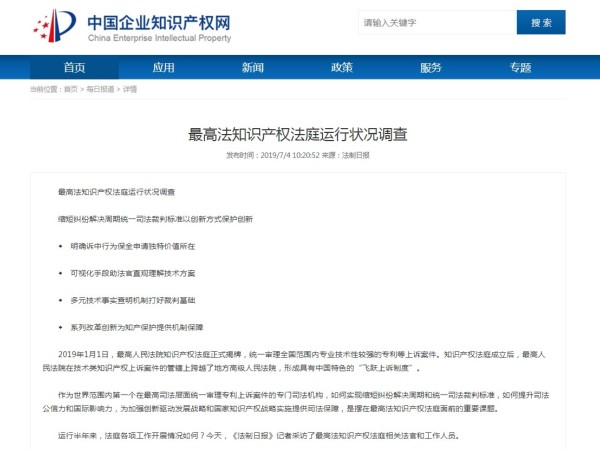
Task: Click bullet item 多元技术事实查明机制打好裁判基础
Action: pos(133,299)
